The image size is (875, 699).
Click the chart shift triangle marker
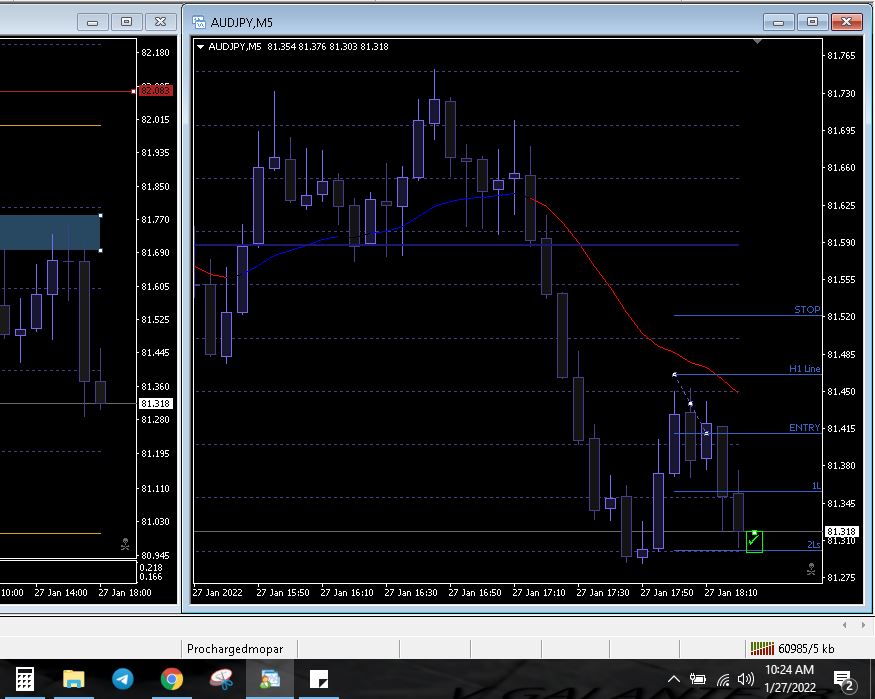[x=757, y=43]
